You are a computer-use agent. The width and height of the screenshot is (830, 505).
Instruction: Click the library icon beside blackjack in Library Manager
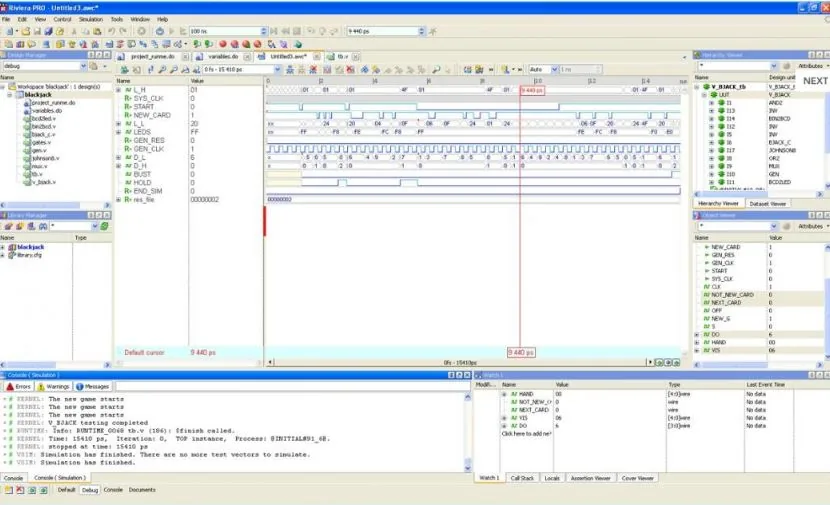(12, 247)
